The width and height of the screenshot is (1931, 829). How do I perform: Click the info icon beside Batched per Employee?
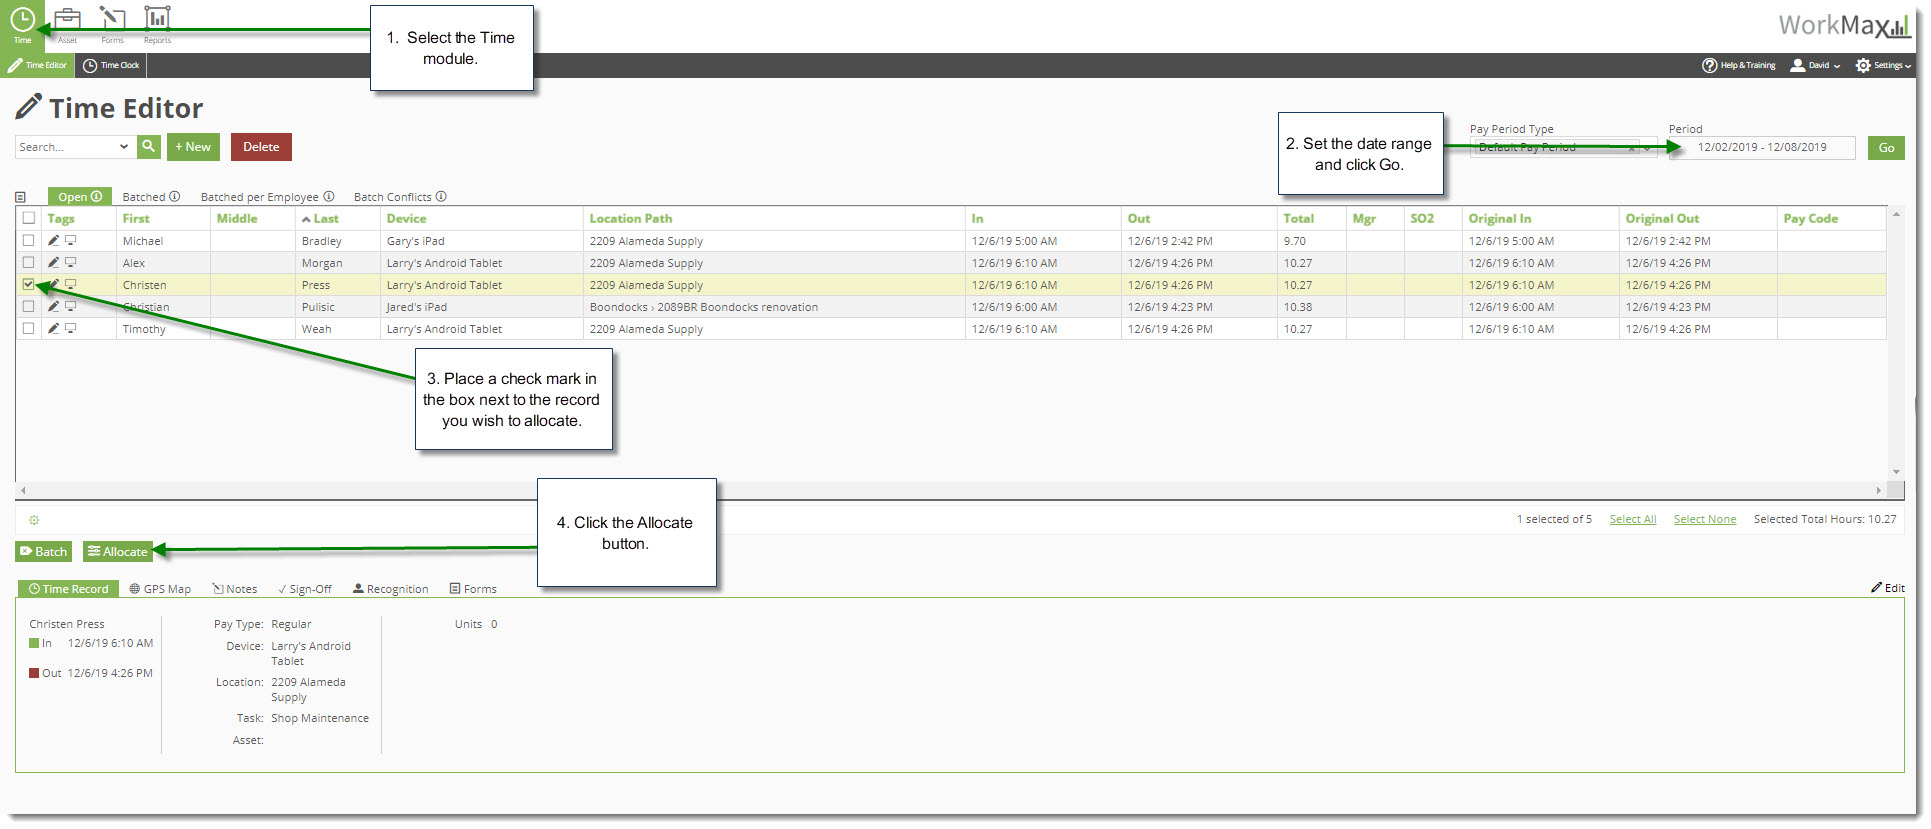tap(329, 197)
